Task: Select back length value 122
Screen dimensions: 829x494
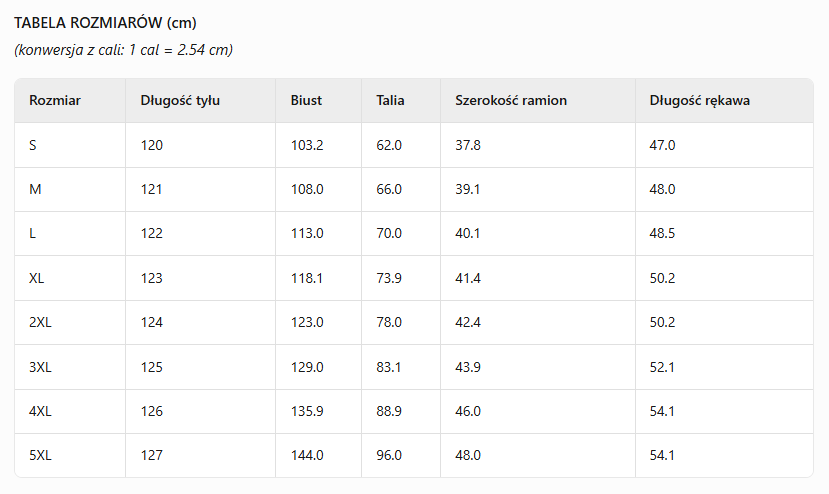Action: [151, 233]
